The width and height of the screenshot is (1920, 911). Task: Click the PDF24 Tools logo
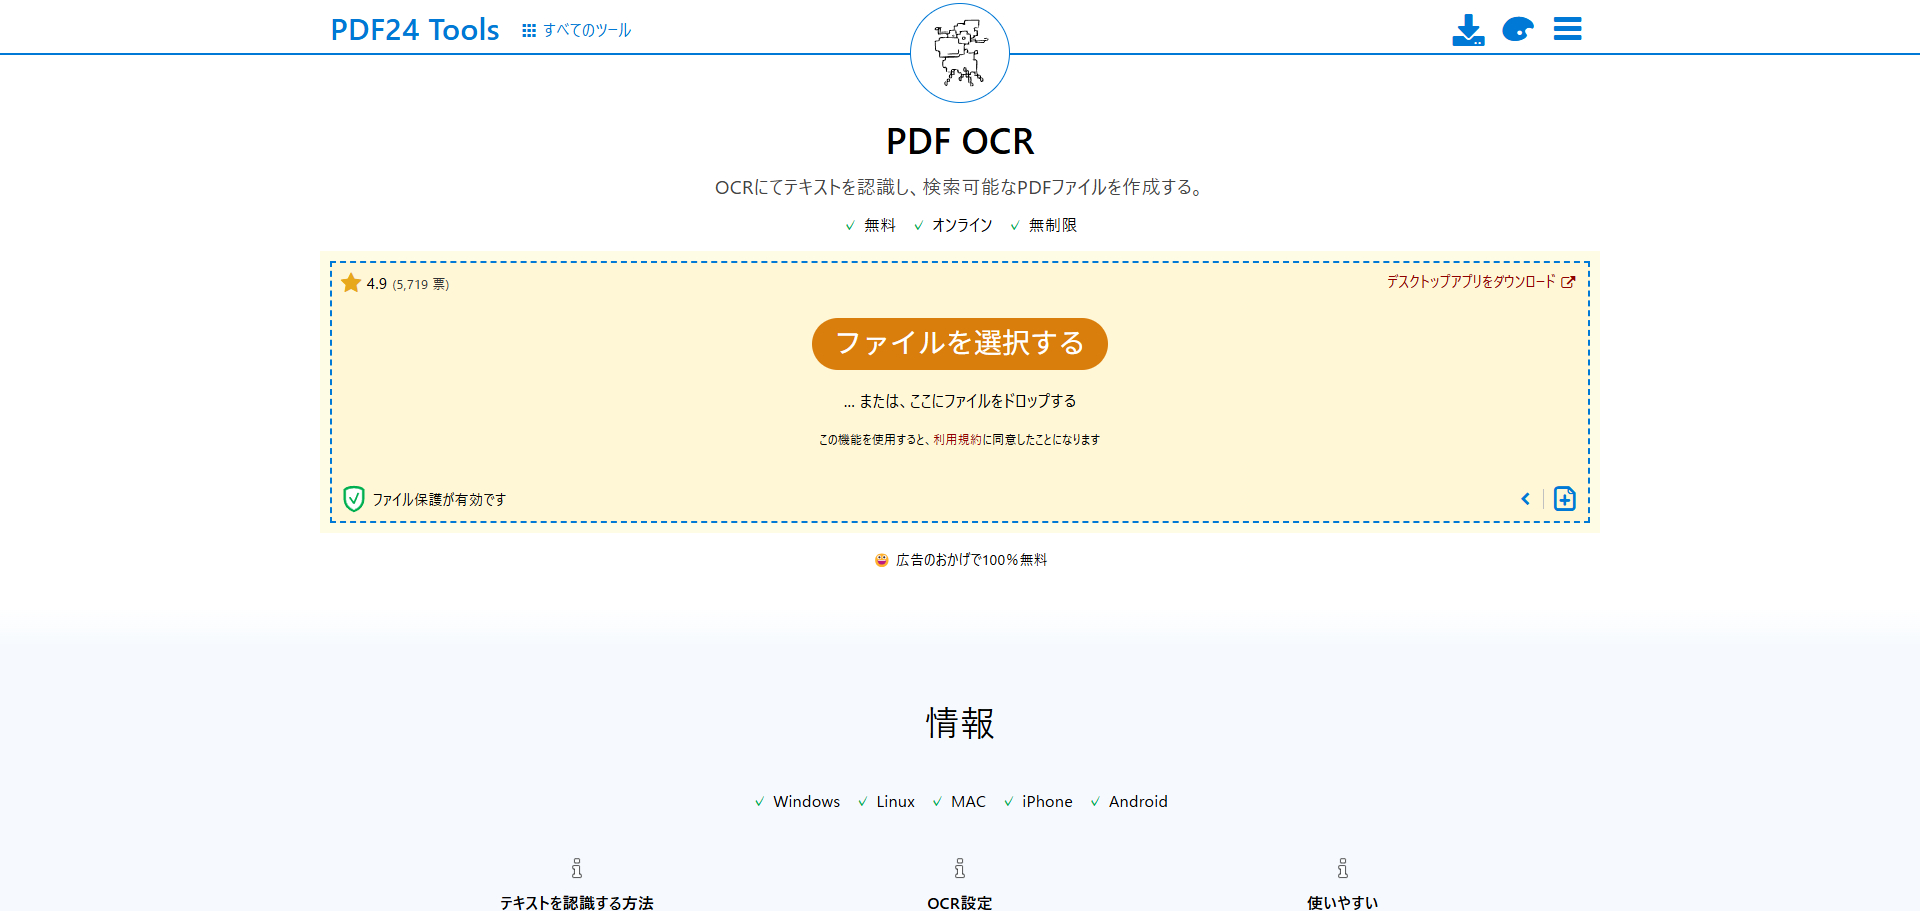click(415, 30)
